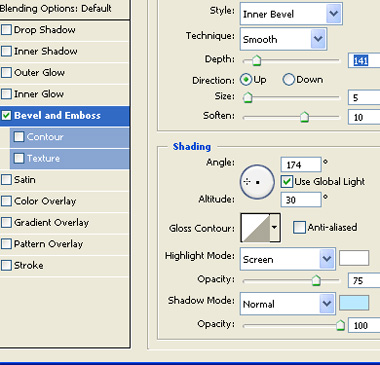
Task: Enable the Pattern Overlay checkbox
Action: tap(6, 244)
